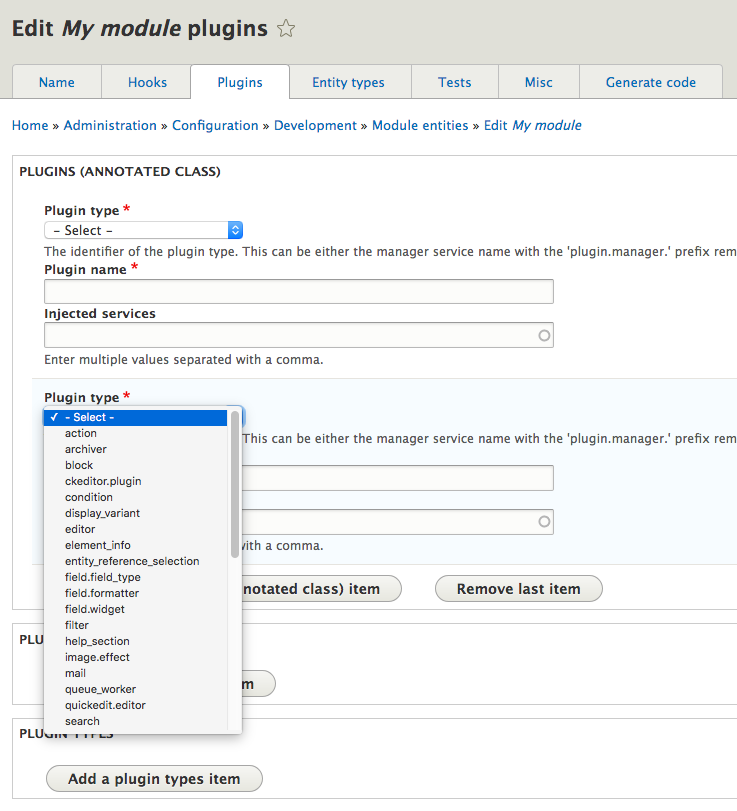Select 'ckeditor.plugin' from the dropdown list
The image size is (737, 811).
[103, 481]
